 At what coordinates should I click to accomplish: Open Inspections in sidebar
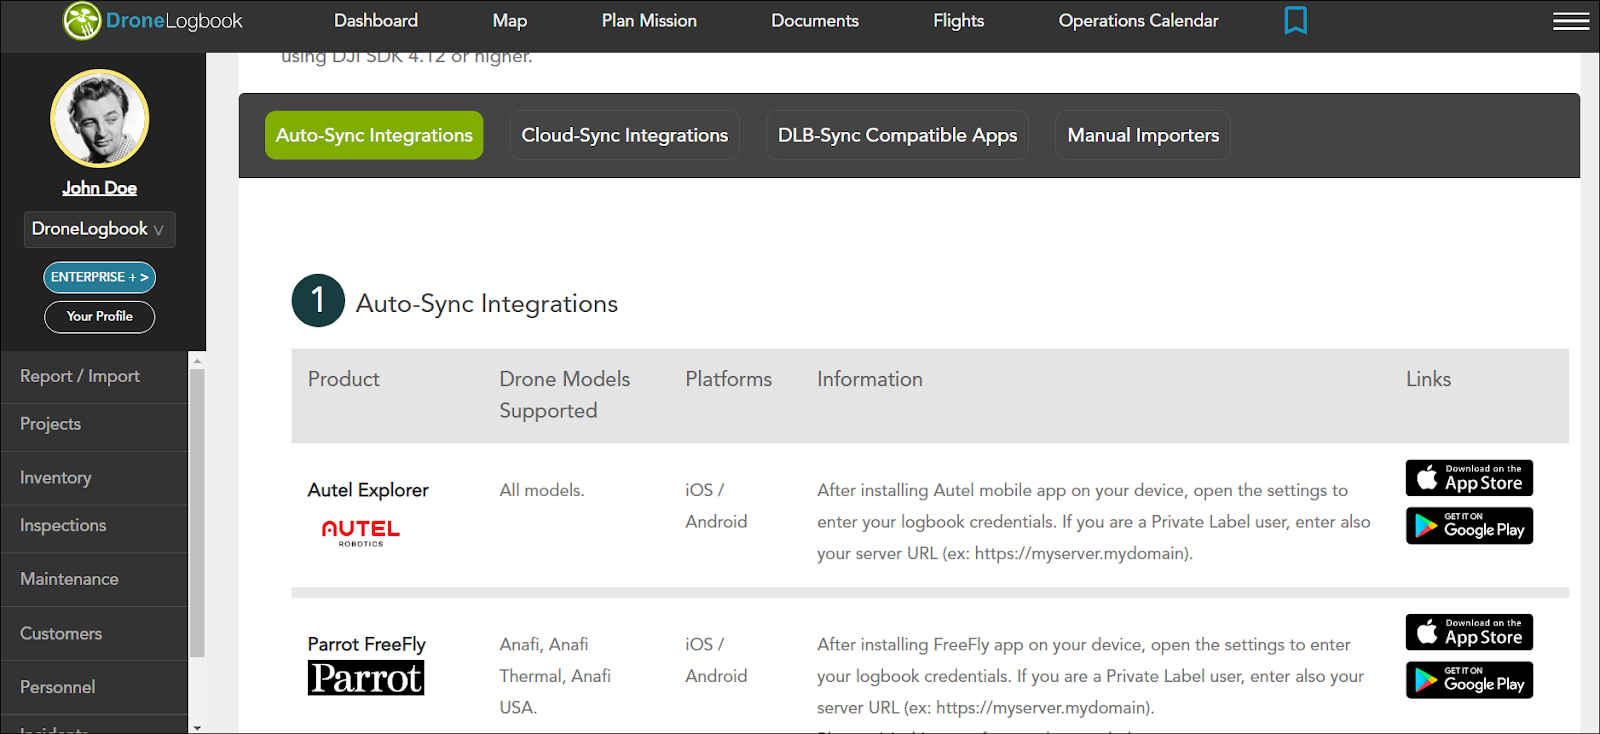point(94,526)
